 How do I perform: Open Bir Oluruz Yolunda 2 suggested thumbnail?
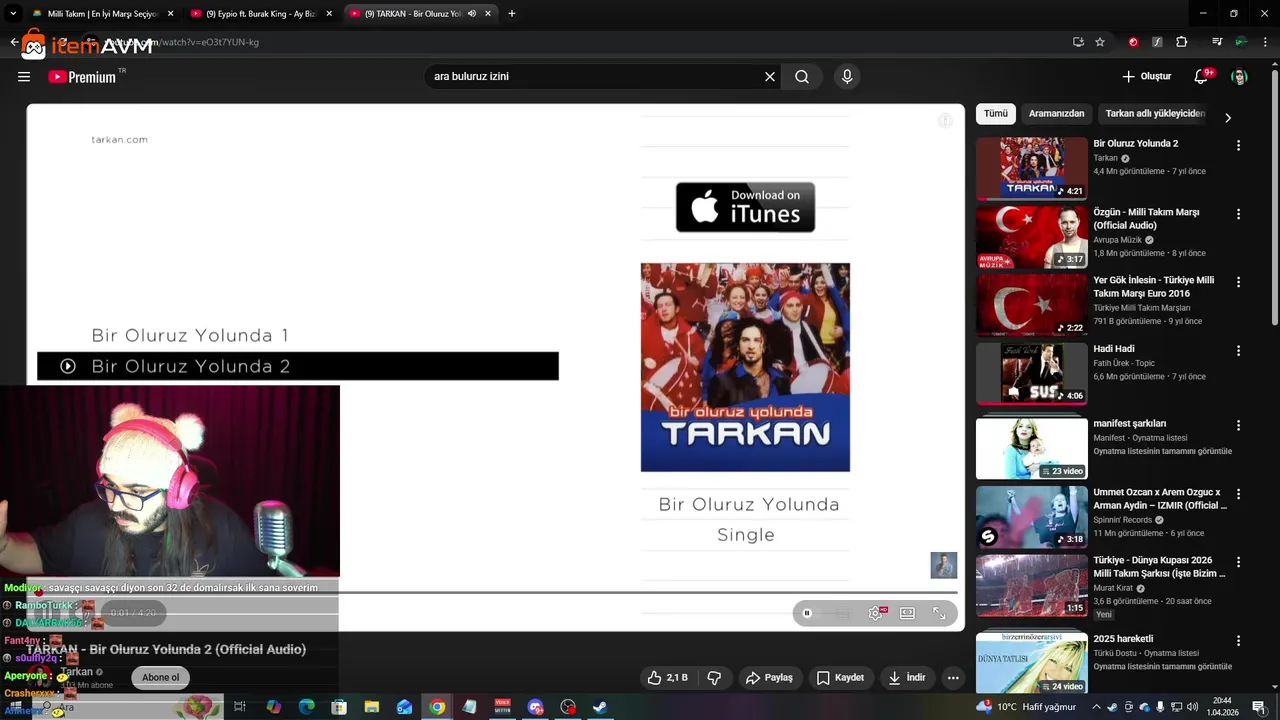click(1031, 169)
